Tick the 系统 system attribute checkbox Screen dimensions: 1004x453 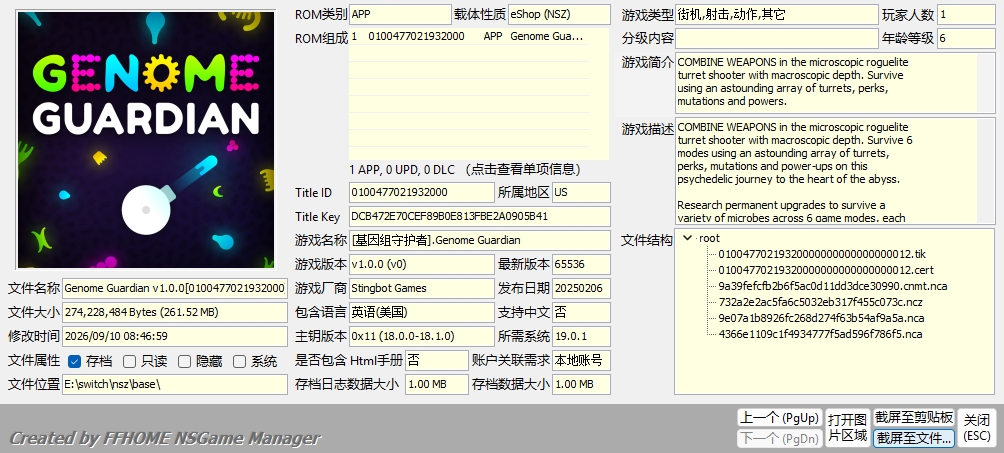tap(239, 361)
